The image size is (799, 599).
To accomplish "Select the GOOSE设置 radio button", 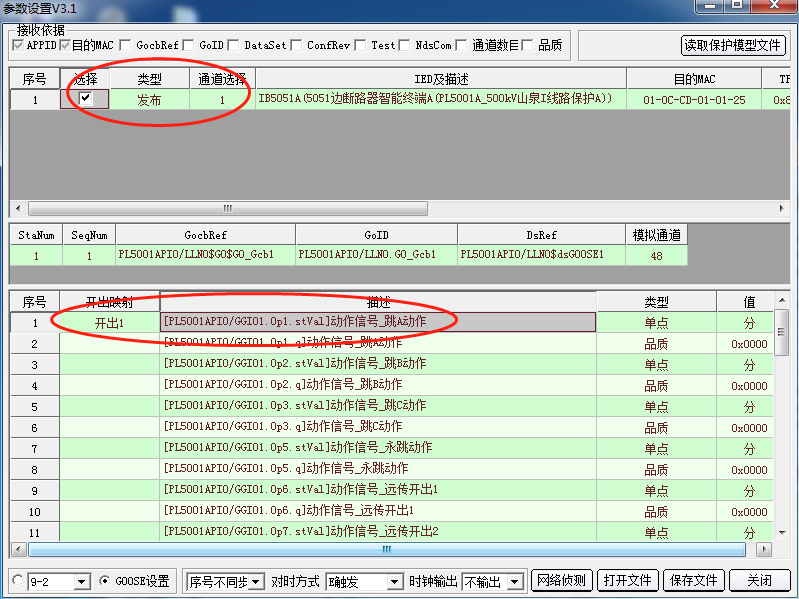I will (x=105, y=581).
